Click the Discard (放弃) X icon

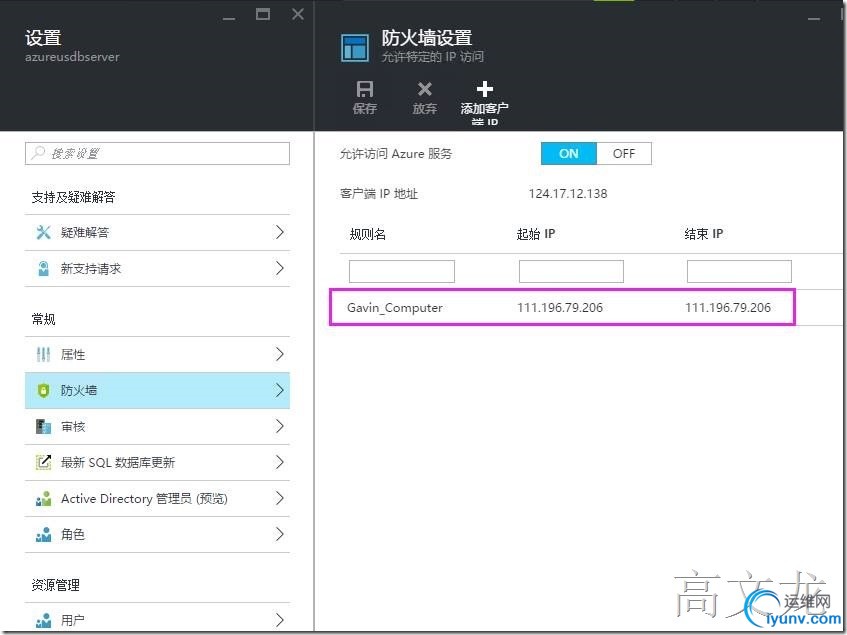click(425, 89)
